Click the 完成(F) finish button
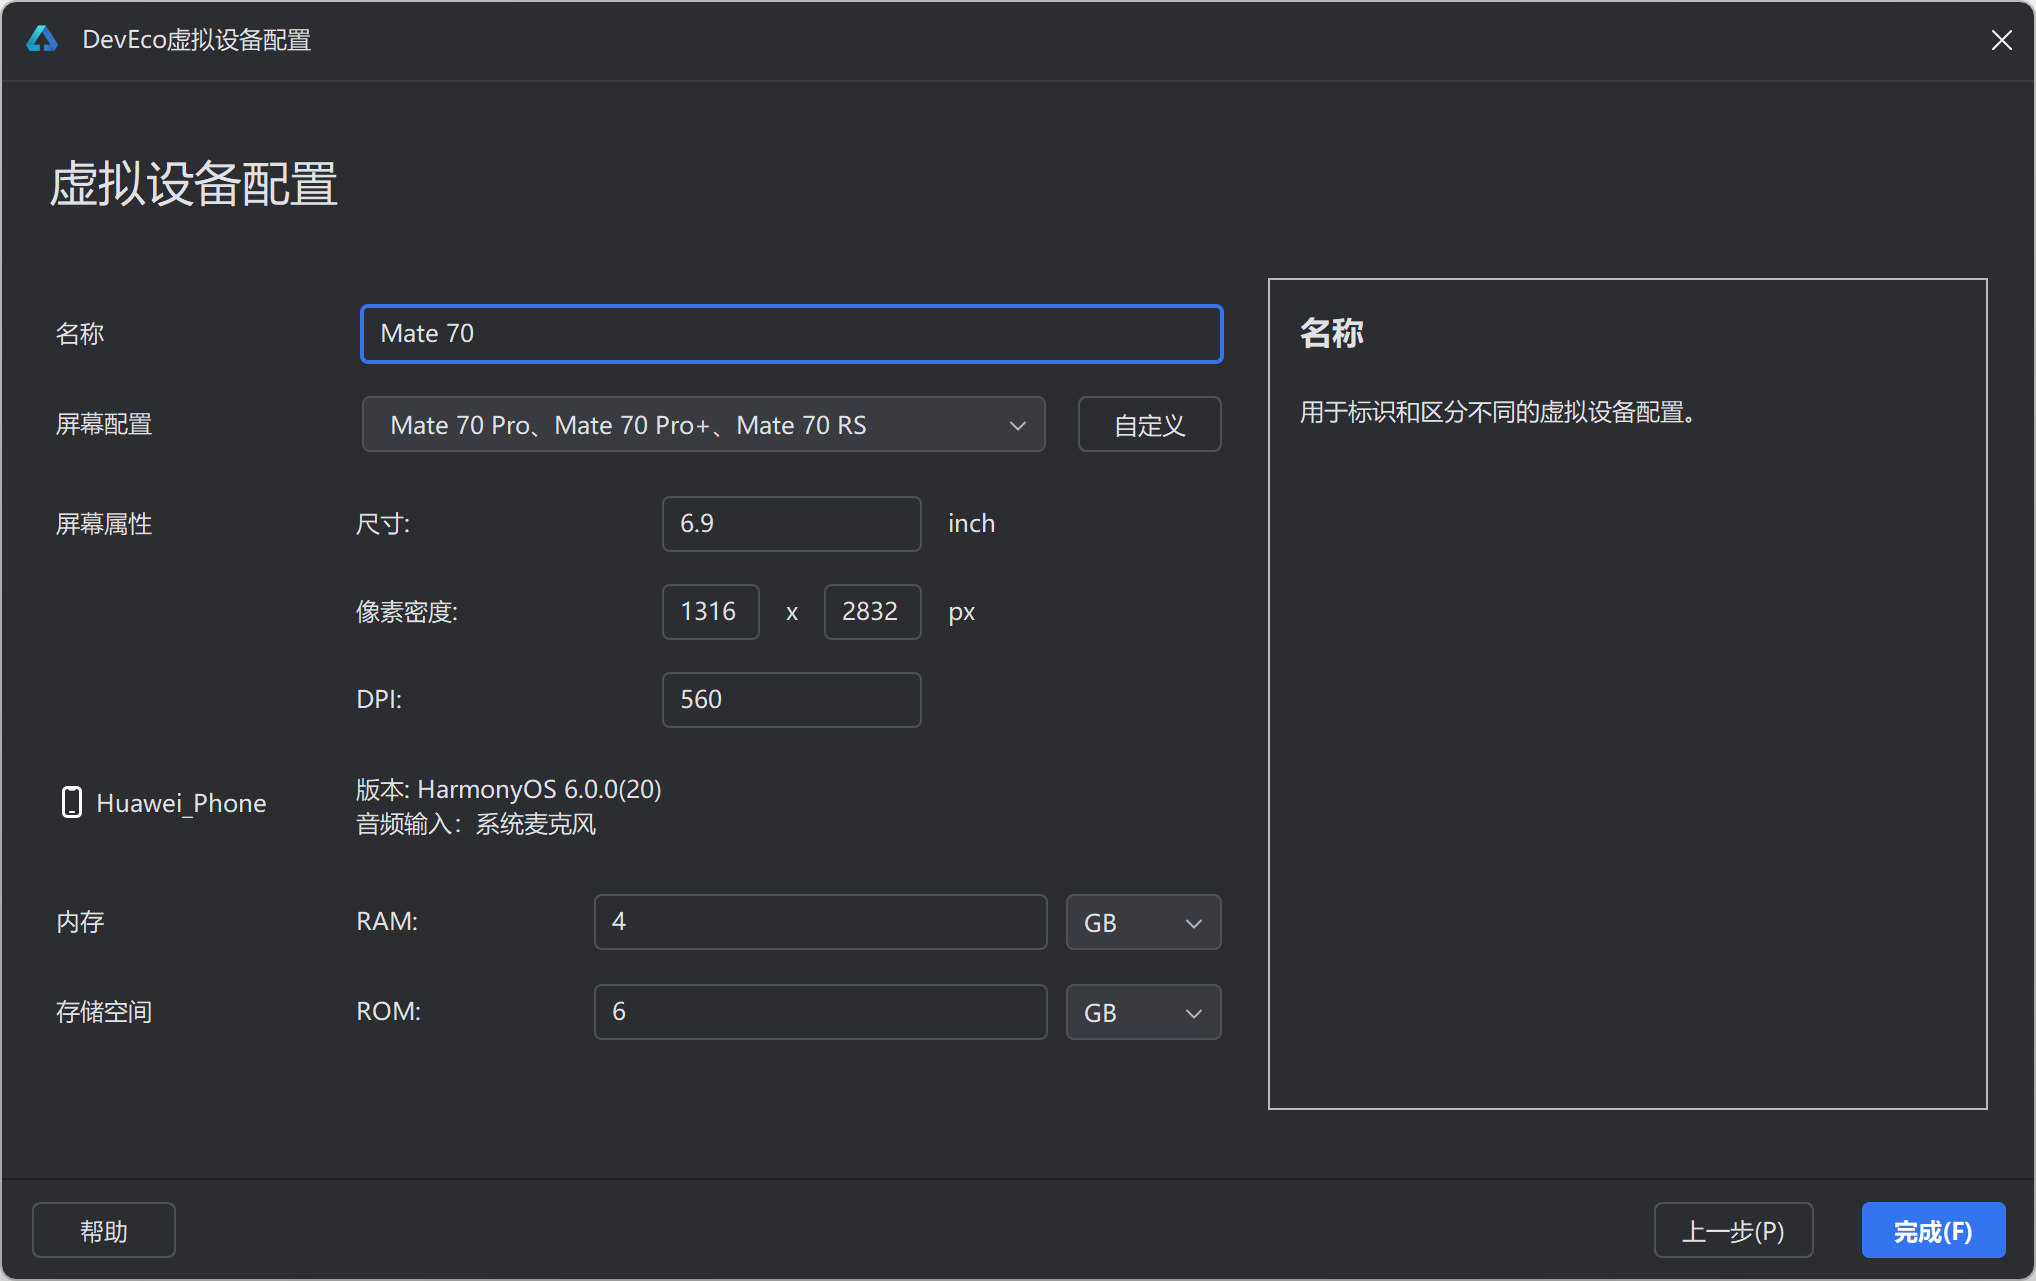Image resolution: width=2036 pixels, height=1281 pixels. [1932, 1230]
